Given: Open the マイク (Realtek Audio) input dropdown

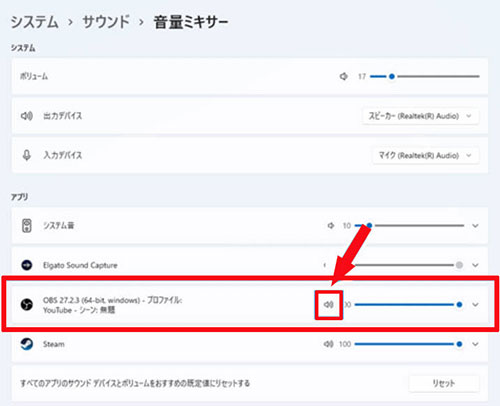Looking at the screenshot, I should point(426,155).
